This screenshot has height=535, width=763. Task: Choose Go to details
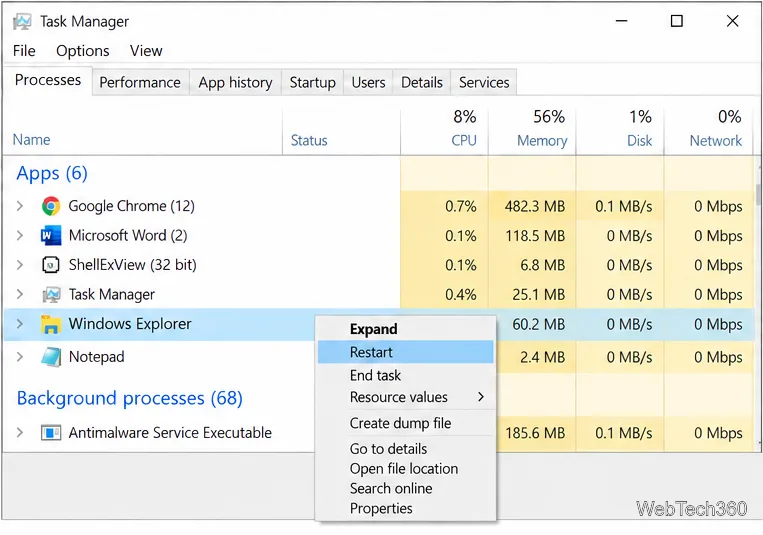click(x=405, y=448)
